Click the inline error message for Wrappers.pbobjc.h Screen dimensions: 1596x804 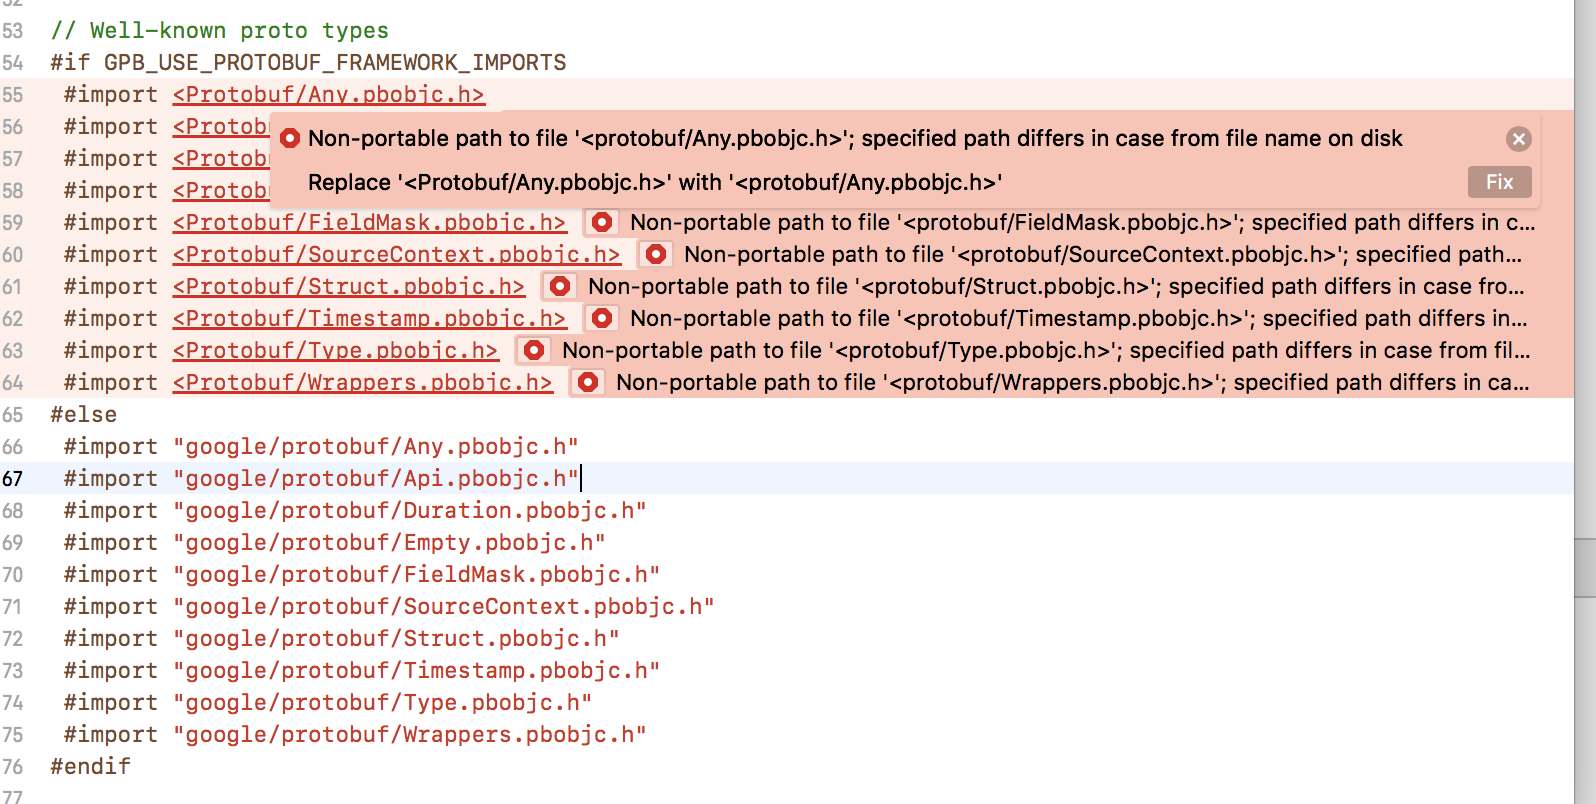coord(1072,382)
